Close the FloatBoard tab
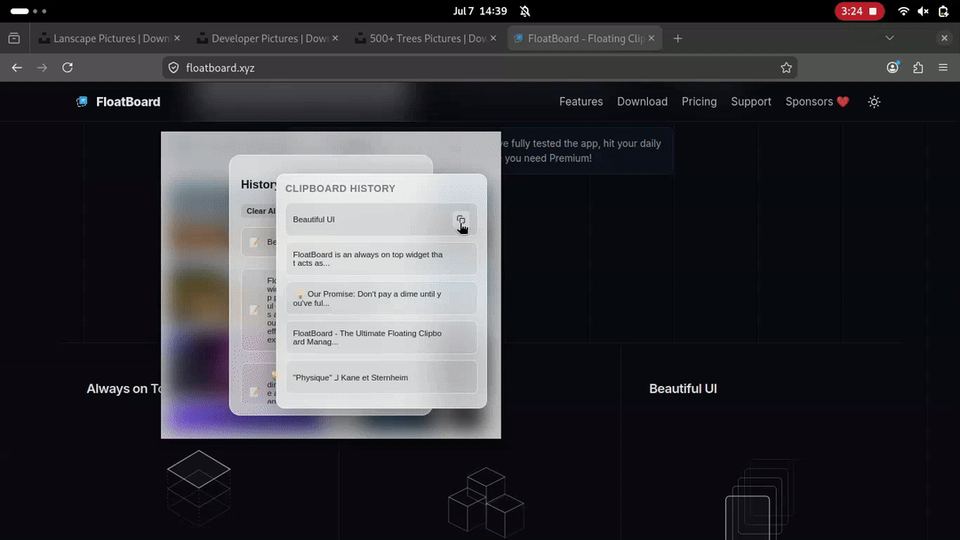 click(651, 38)
